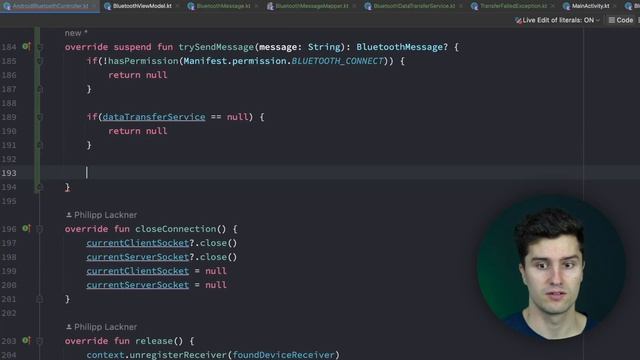Open the BluetoothViewModel.kt tab
This screenshot has width=640, height=360.
[142, 6]
